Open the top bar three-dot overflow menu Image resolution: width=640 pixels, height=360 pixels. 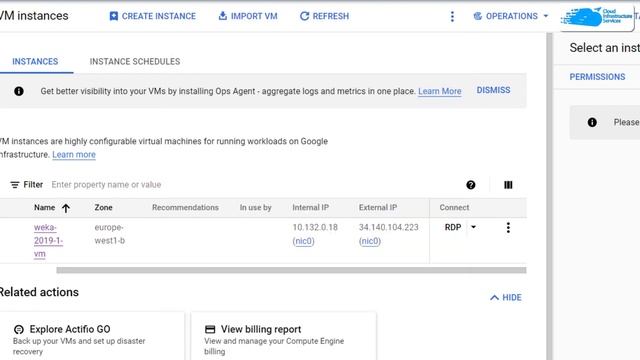pyautogui.click(x=452, y=16)
